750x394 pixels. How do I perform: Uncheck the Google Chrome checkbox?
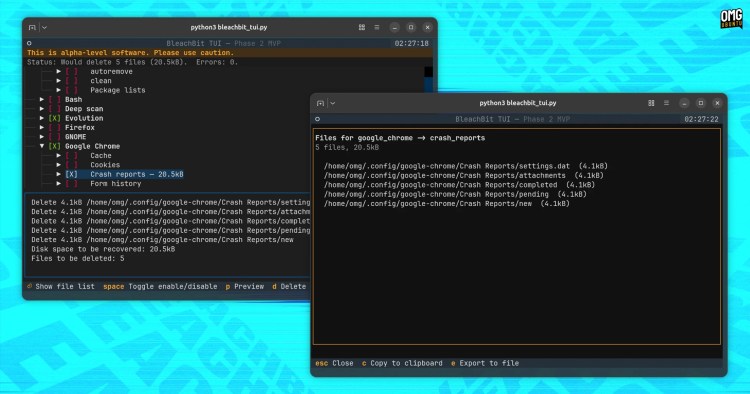coord(55,146)
